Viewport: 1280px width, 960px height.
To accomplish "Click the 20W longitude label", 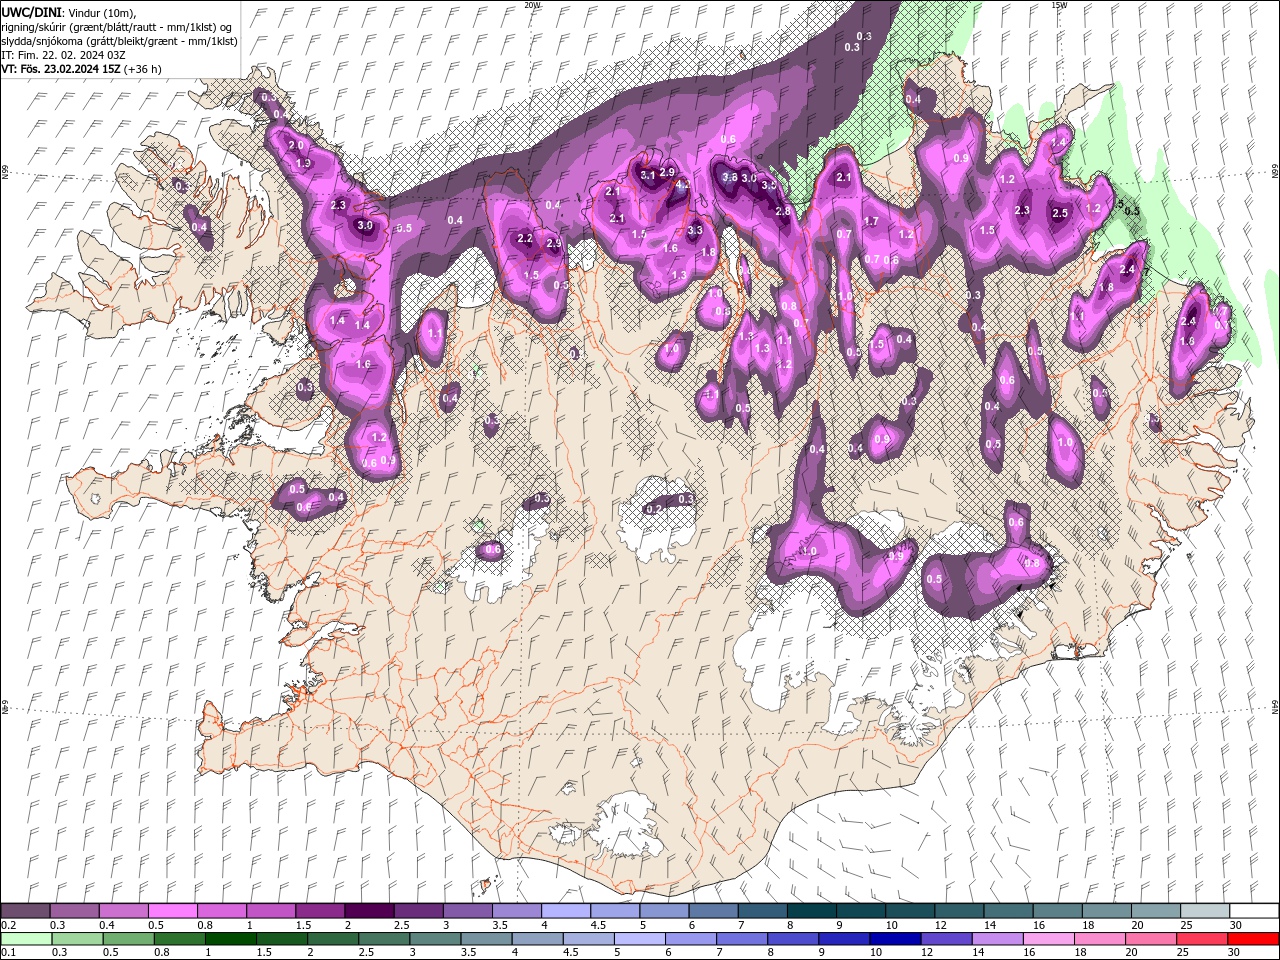I will (x=532, y=5).
